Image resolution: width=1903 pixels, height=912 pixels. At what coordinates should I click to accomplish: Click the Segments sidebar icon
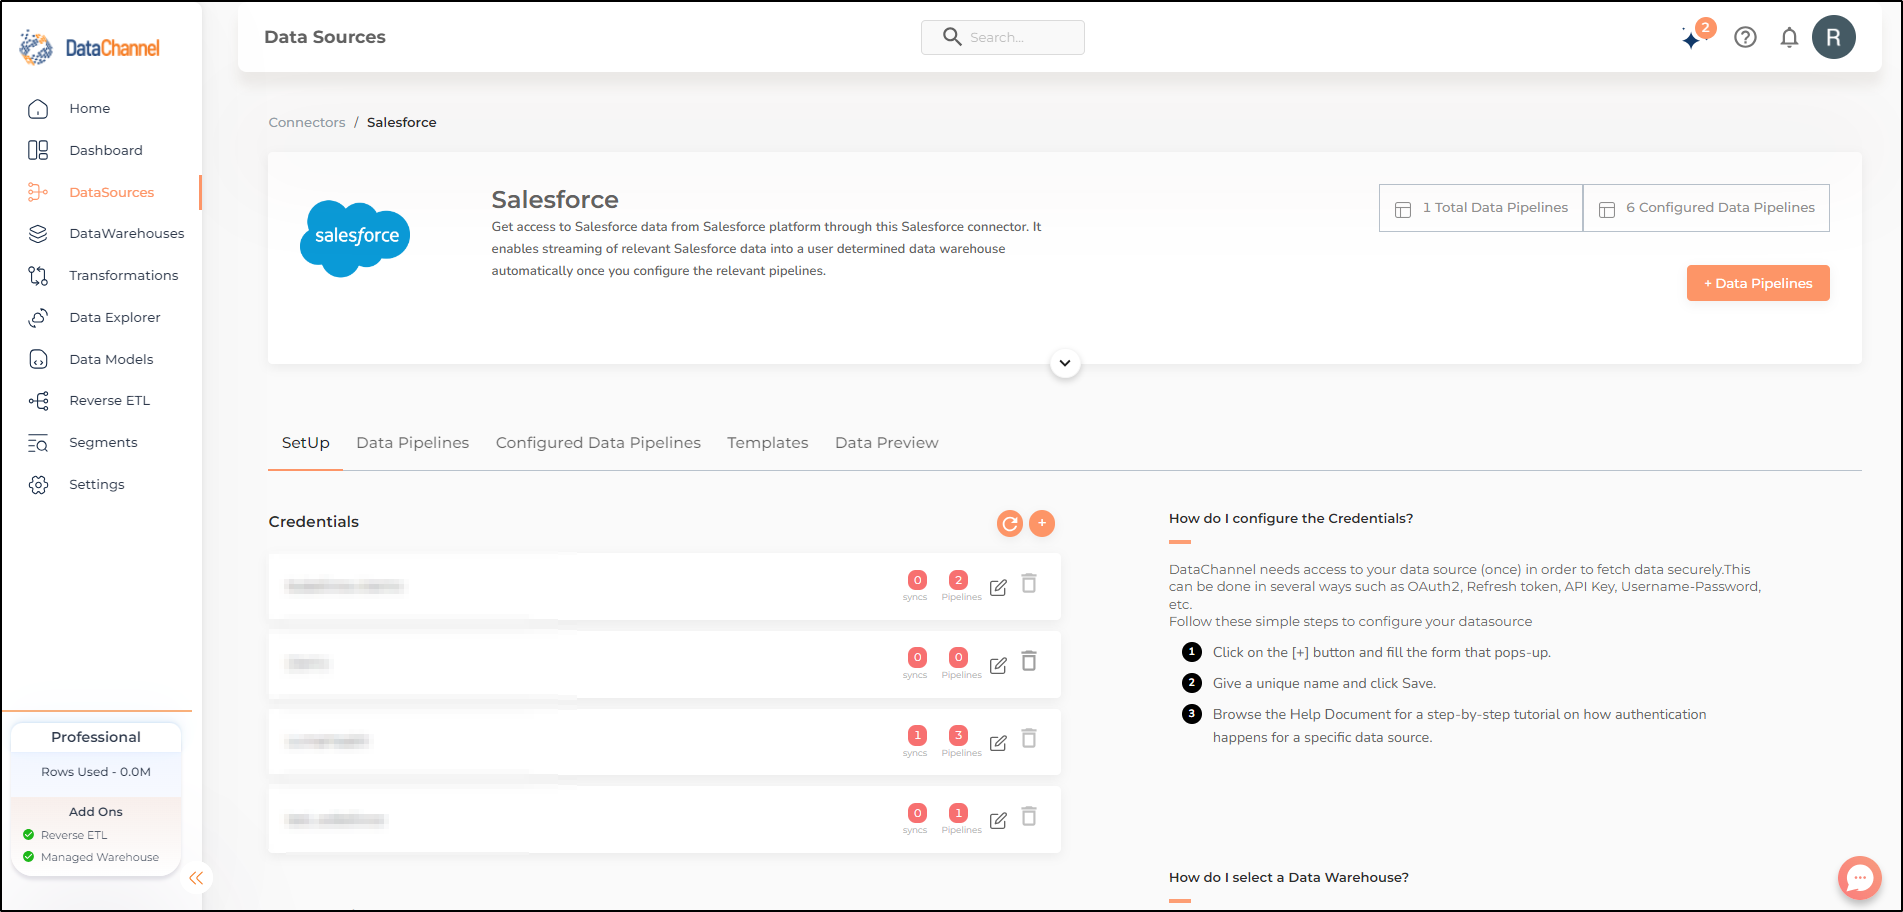[x=38, y=443]
